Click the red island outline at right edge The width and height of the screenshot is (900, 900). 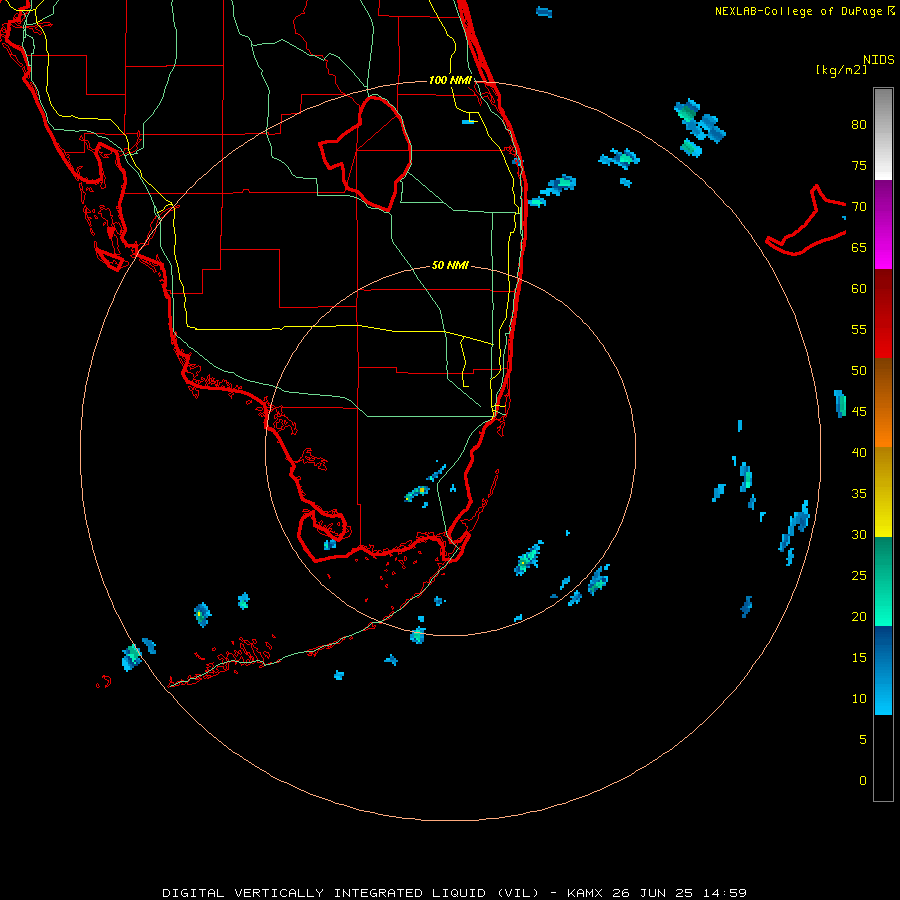click(806, 220)
